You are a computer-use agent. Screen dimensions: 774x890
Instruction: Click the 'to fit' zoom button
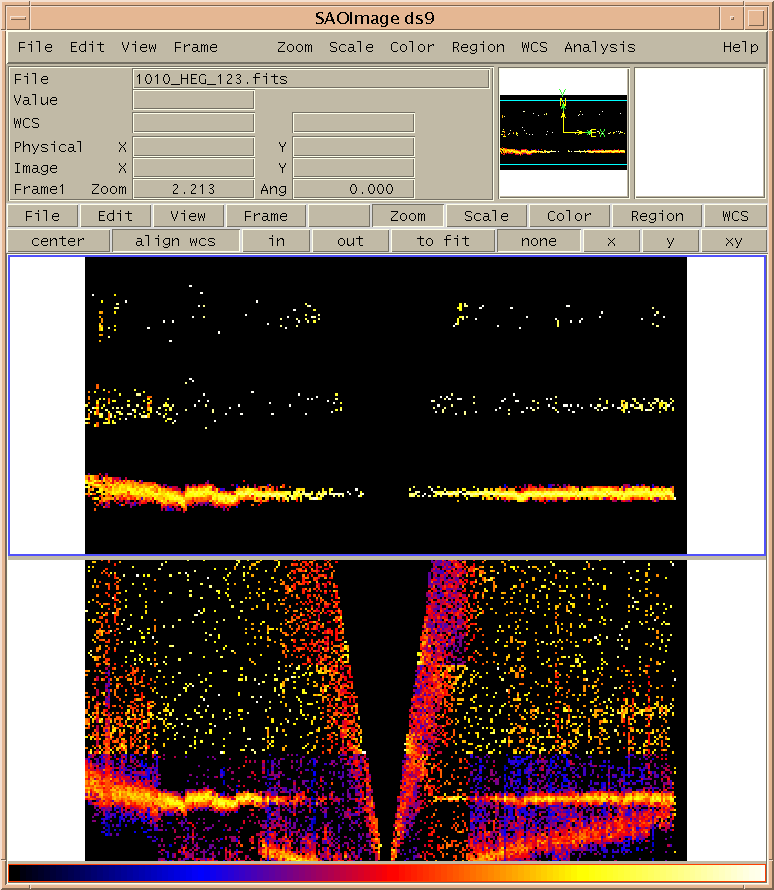pyautogui.click(x=443, y=241)
